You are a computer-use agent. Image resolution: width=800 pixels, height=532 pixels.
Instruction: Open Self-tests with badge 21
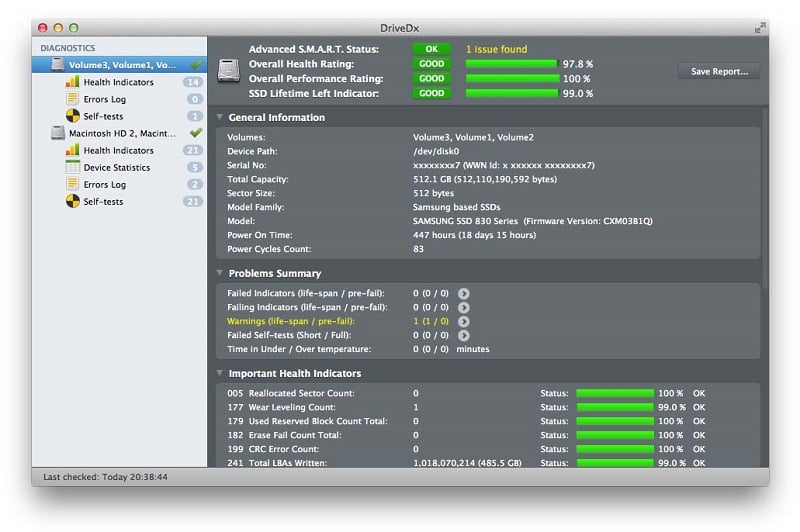[119, 201]
